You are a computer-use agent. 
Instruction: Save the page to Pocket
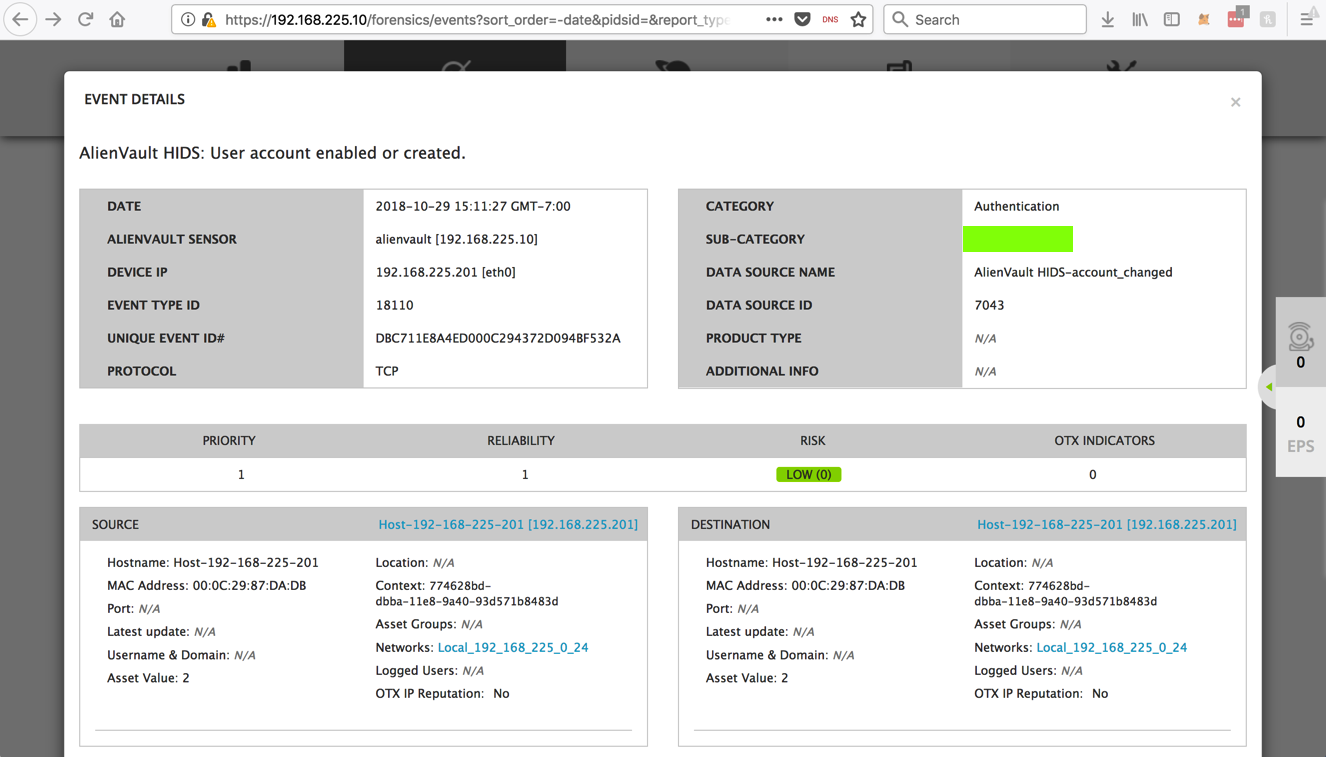point(802,19)
